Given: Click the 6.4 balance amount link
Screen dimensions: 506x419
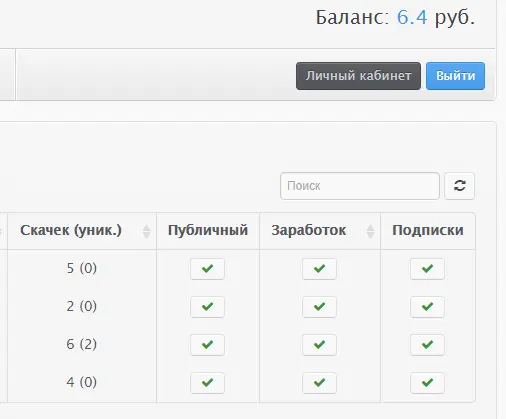Looking at the screenshot, I should (412, 17).
